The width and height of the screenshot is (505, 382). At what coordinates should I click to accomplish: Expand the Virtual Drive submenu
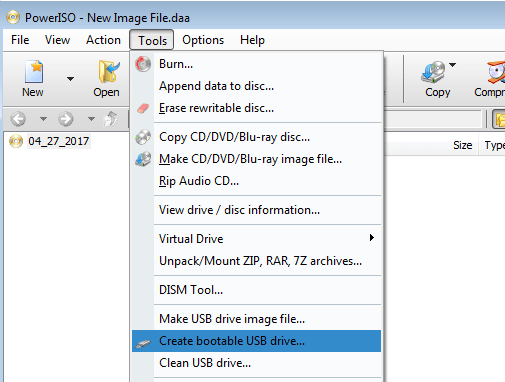pyautogui.click(x=256, y=239)
